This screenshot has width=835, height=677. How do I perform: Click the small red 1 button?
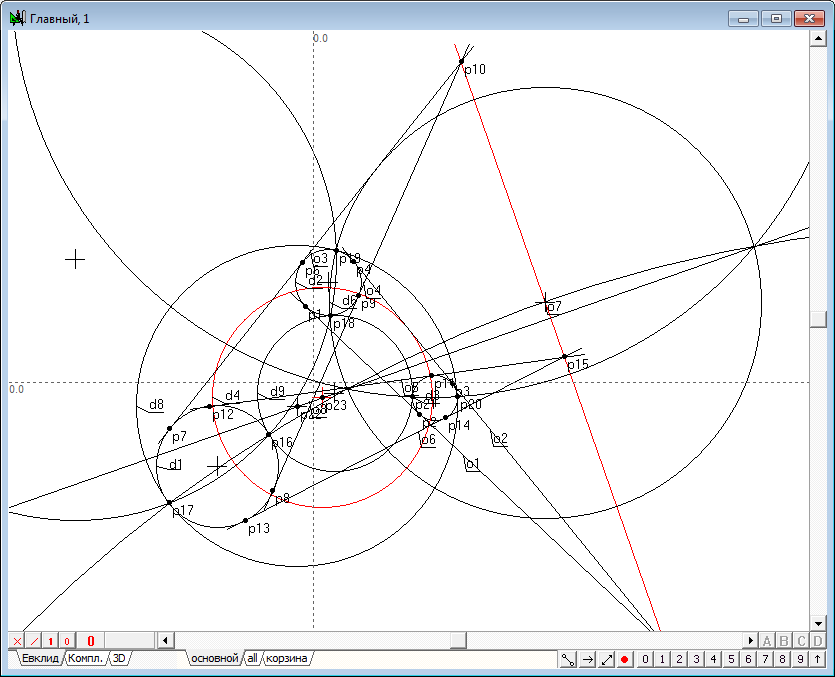coord(51,641)
